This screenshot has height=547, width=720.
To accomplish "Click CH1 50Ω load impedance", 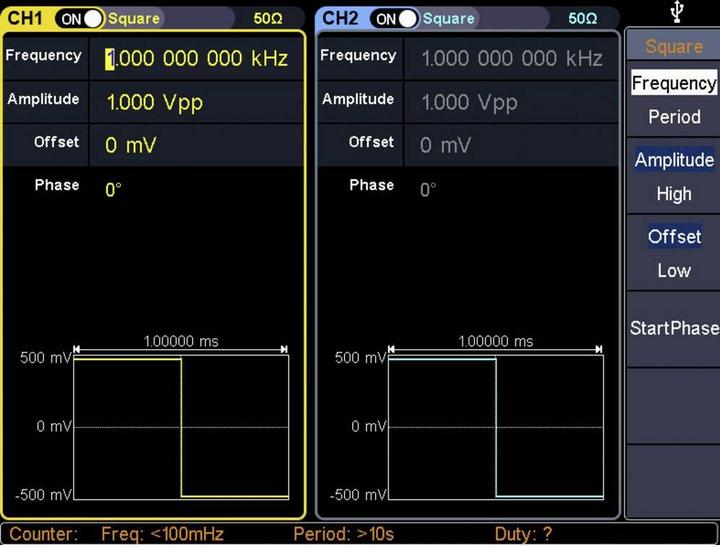I will (x=268, y=18).
